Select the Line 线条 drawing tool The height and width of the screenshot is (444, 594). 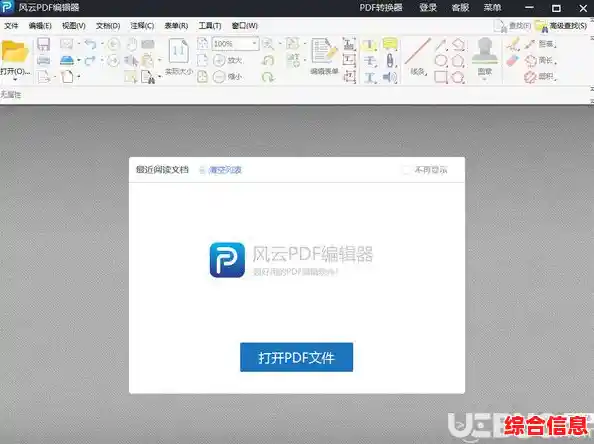click(418, 56)
